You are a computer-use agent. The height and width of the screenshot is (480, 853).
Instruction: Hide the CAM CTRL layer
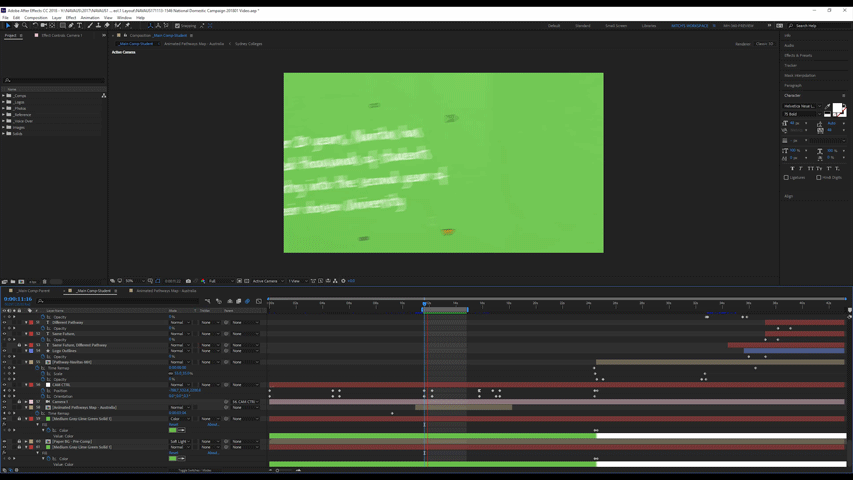(4, 385)
